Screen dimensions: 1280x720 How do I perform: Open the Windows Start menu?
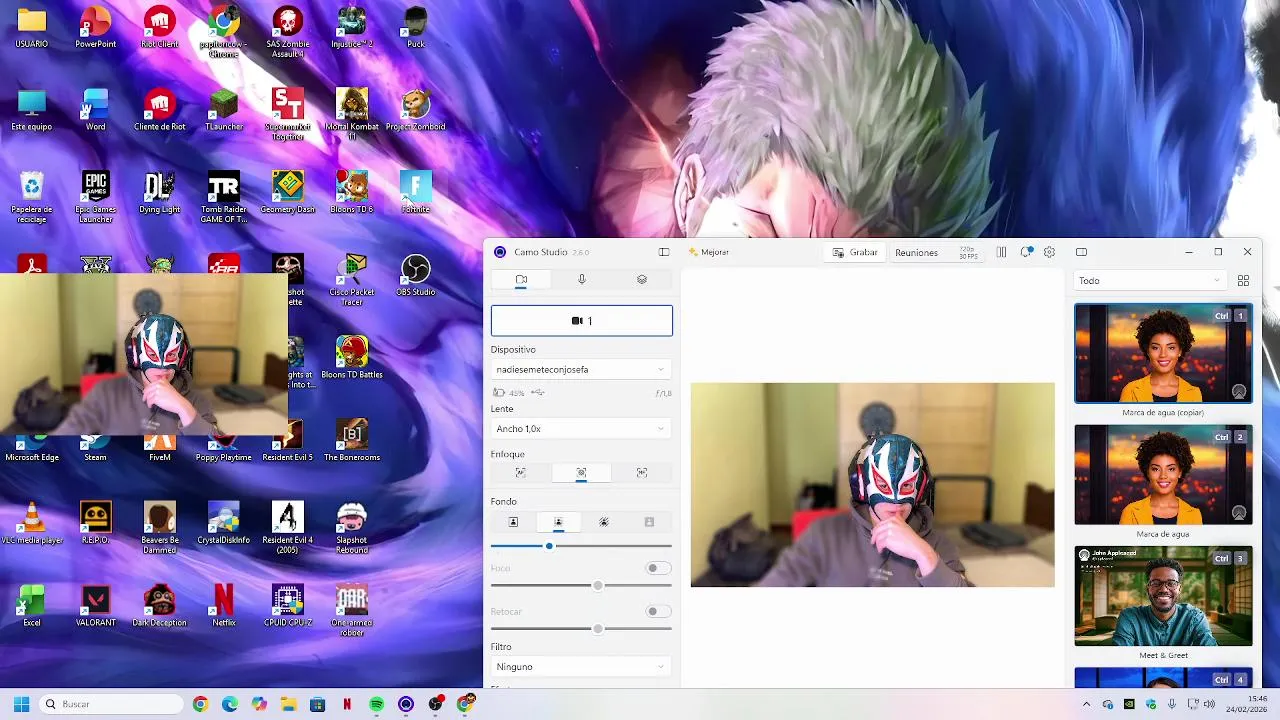pos(21,704)
